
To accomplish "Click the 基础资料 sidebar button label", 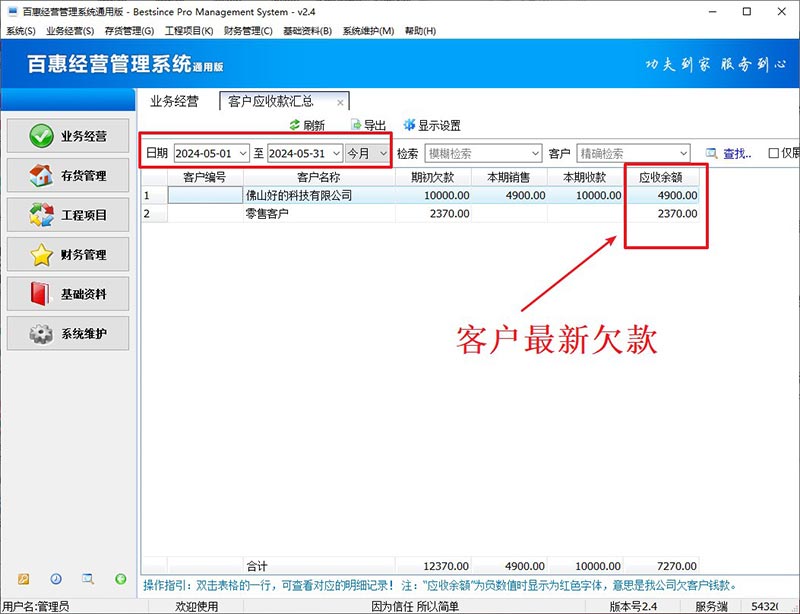I will [84, 294].
